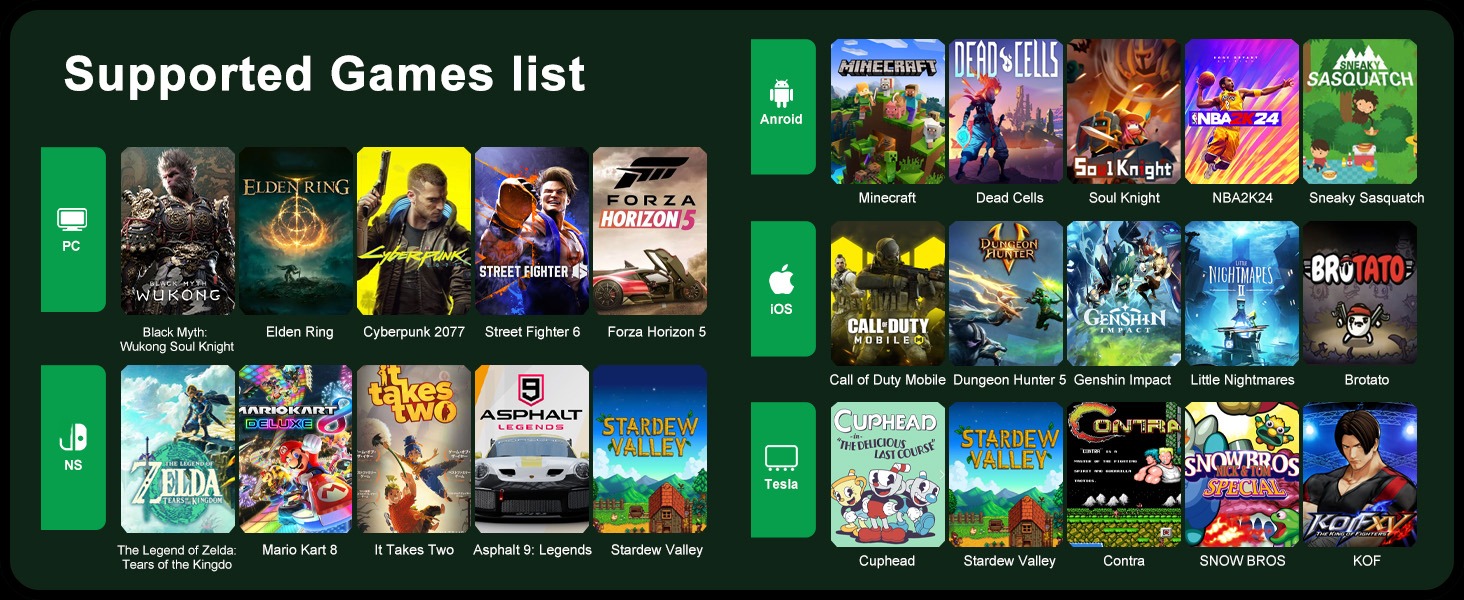
Task: Click the 'Minecraft' caption text
Action: (x=887, y=198)
